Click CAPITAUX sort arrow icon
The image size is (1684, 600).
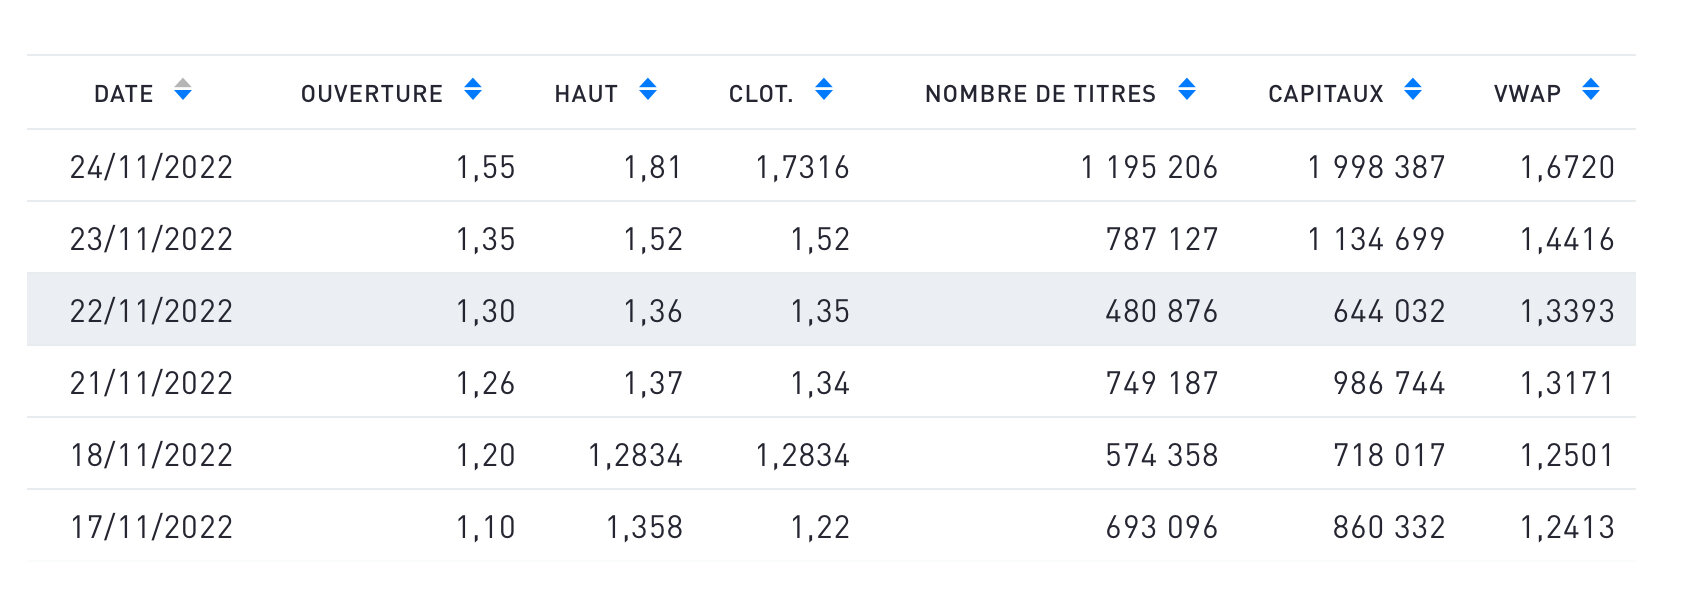pyautogui.click(x=1413, y=90)
